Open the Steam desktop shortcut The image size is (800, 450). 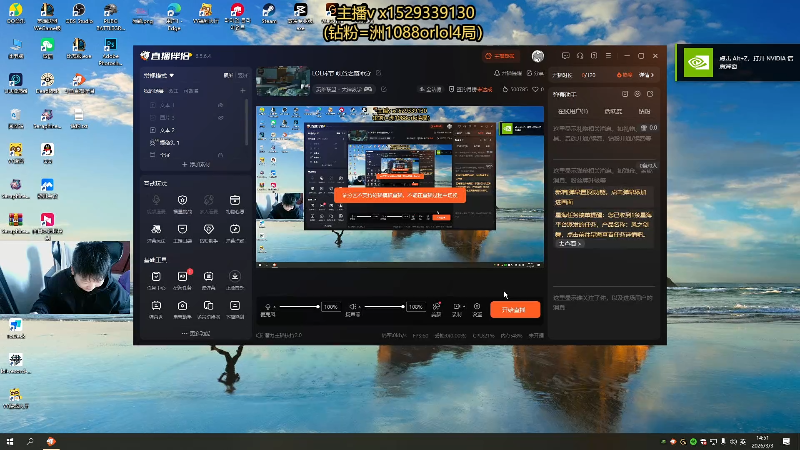click(268, 14)
